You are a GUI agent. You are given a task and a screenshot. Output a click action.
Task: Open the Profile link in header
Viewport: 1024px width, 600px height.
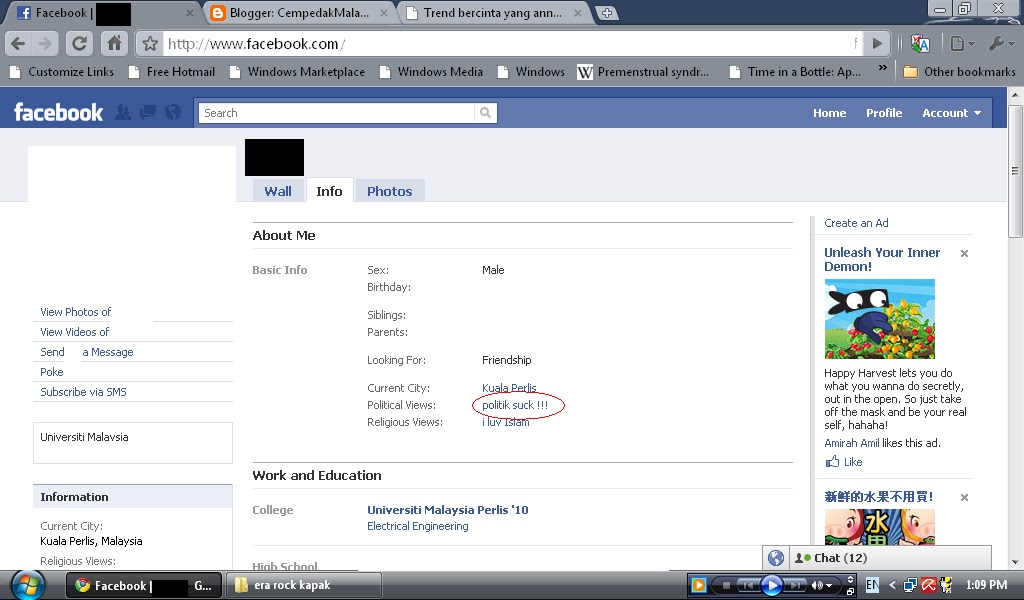[884, 113]
